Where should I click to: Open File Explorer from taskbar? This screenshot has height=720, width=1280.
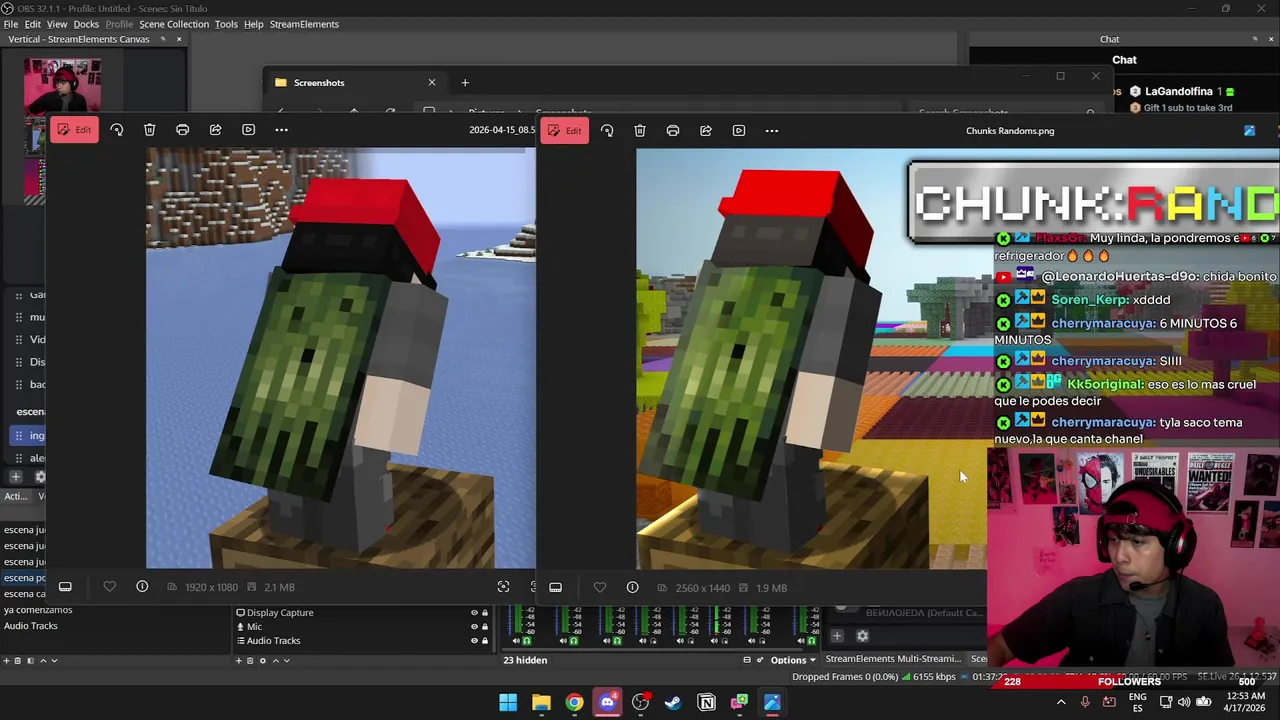(541, 703)
